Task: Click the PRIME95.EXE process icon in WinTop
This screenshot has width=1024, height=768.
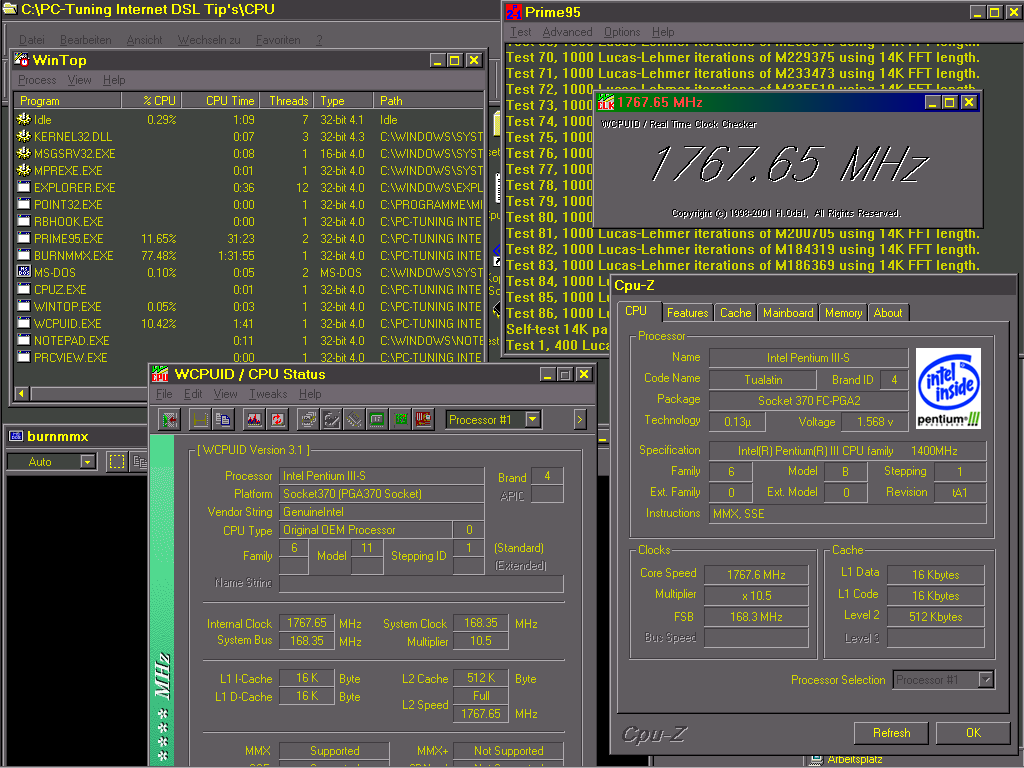Action: [24, 238]
